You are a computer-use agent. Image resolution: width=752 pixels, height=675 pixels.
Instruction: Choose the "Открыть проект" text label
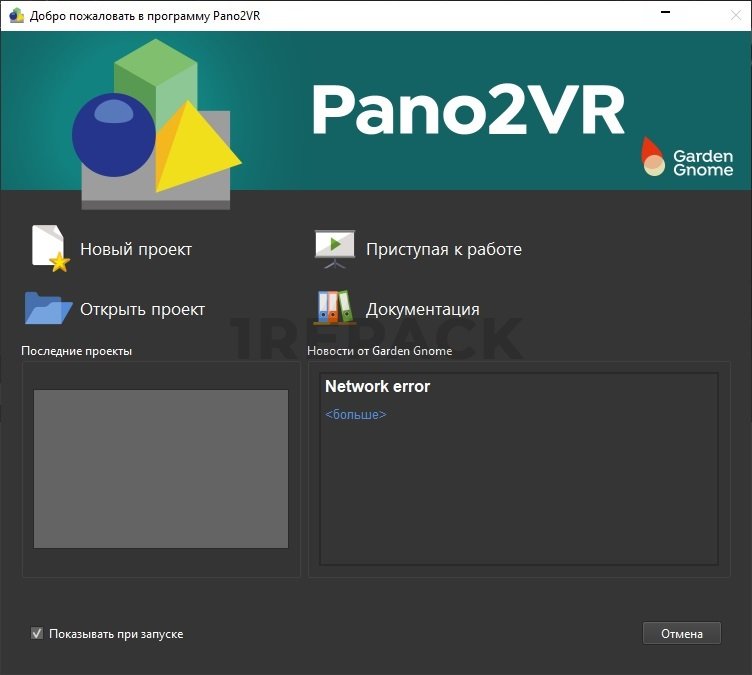point(142,309)
